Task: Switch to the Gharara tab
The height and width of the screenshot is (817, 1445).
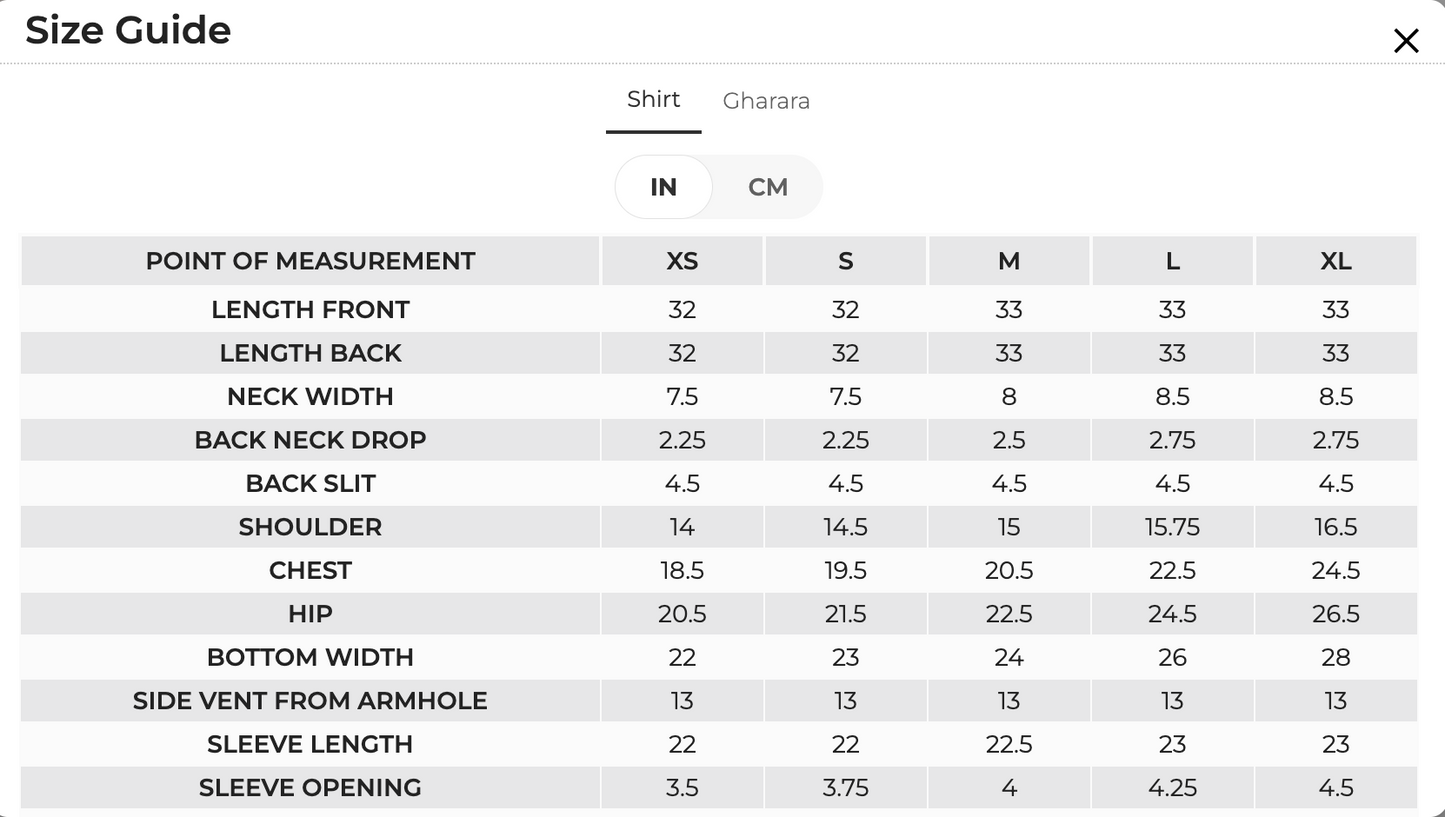Action: pos(766,101)
